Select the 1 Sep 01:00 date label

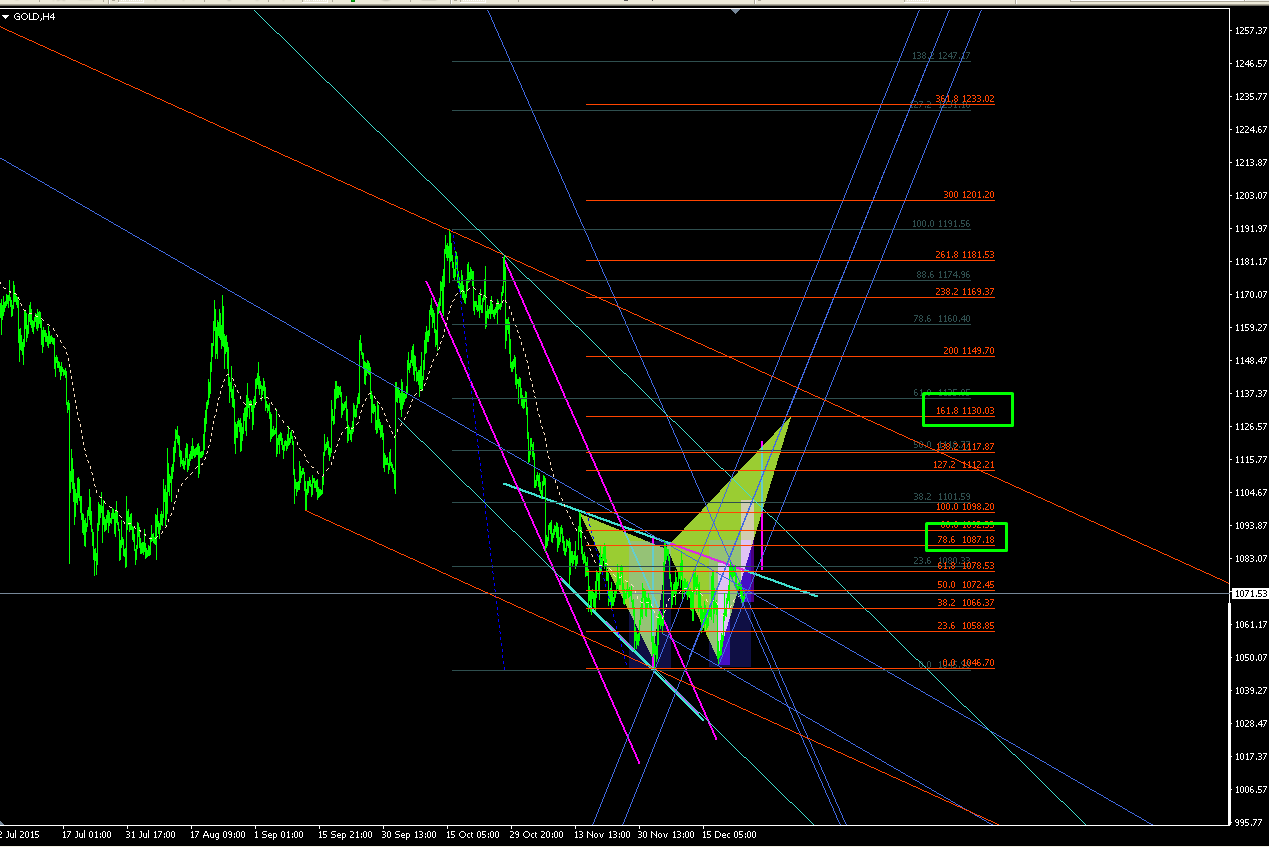click(x=279, y=833)
